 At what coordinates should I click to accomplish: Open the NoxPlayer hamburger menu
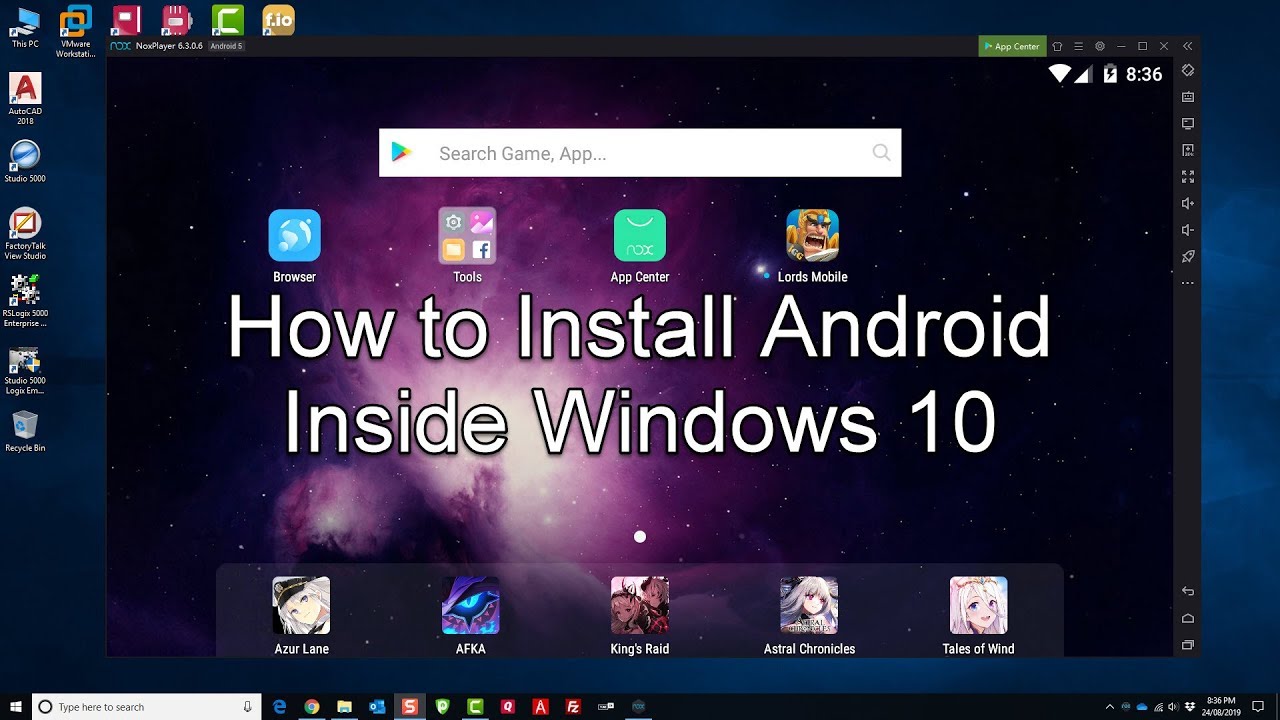click(1078, 46)
